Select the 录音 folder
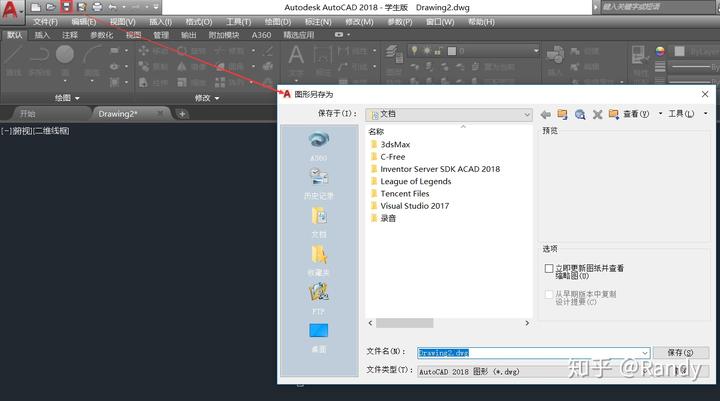The width and height of the screenshot is (720, 401). (x=383, y=218)
